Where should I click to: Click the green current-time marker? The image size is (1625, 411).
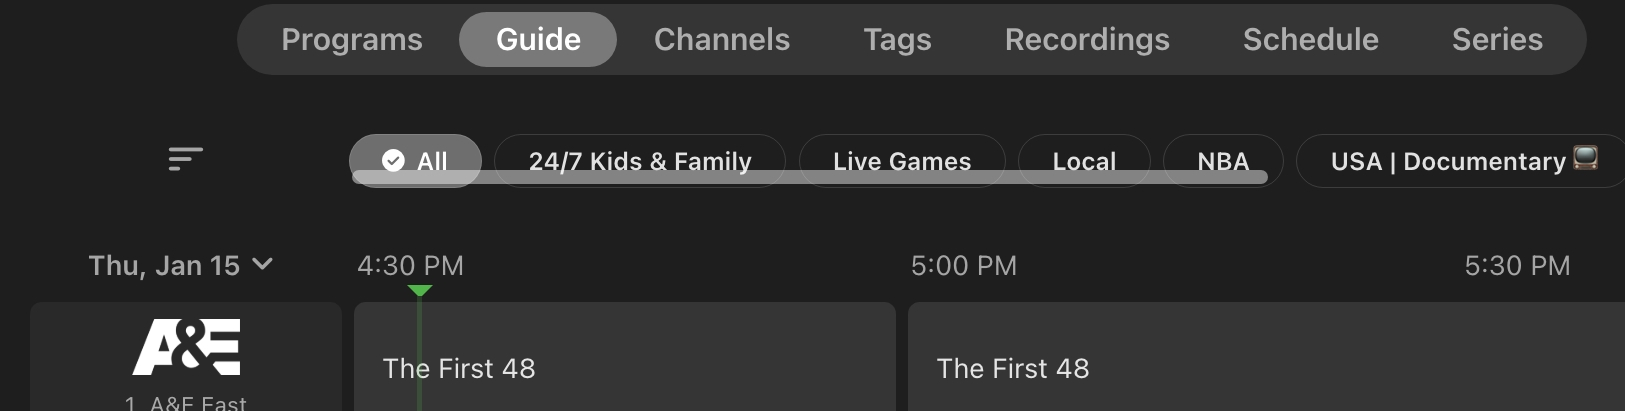(x=420, y=291)
